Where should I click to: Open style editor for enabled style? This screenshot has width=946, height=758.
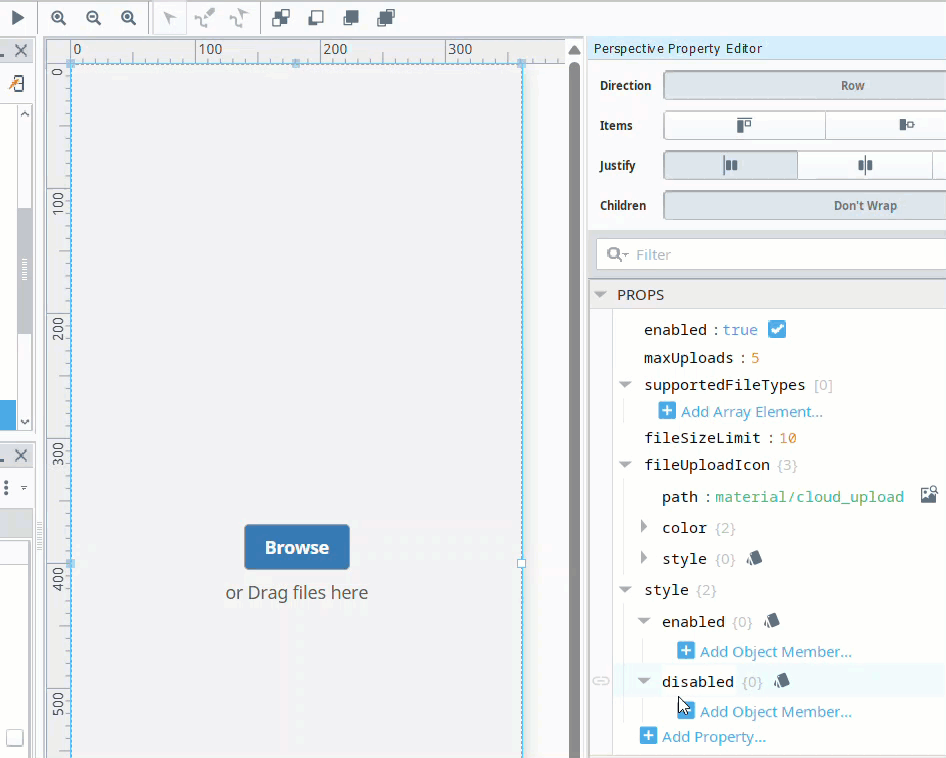point(772,620)
